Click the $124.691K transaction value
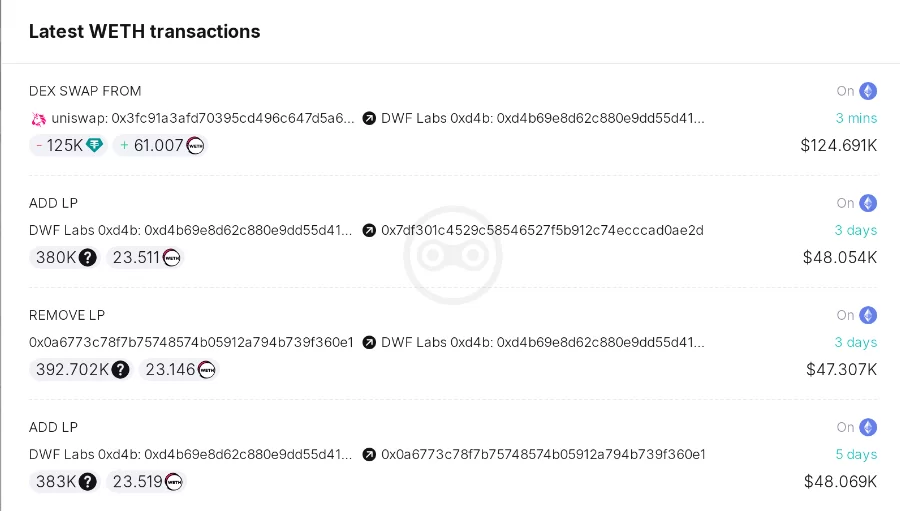Viewport: 900px width, 511px height. tap(838, 146)
